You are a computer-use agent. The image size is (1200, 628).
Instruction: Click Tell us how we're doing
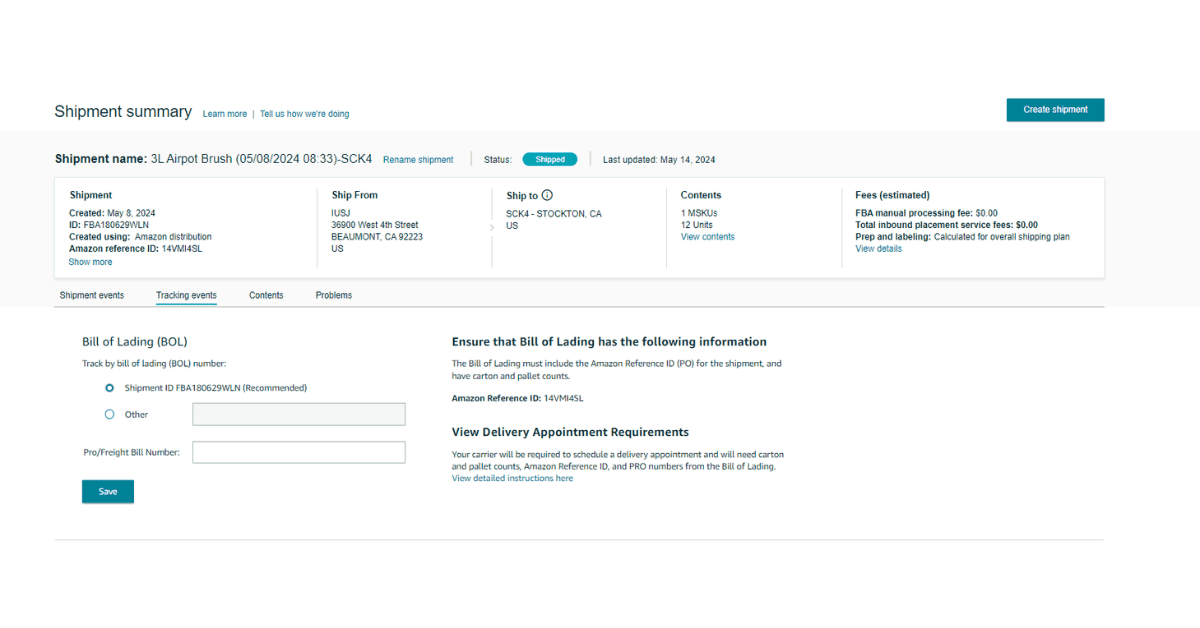tap(304, 114)
